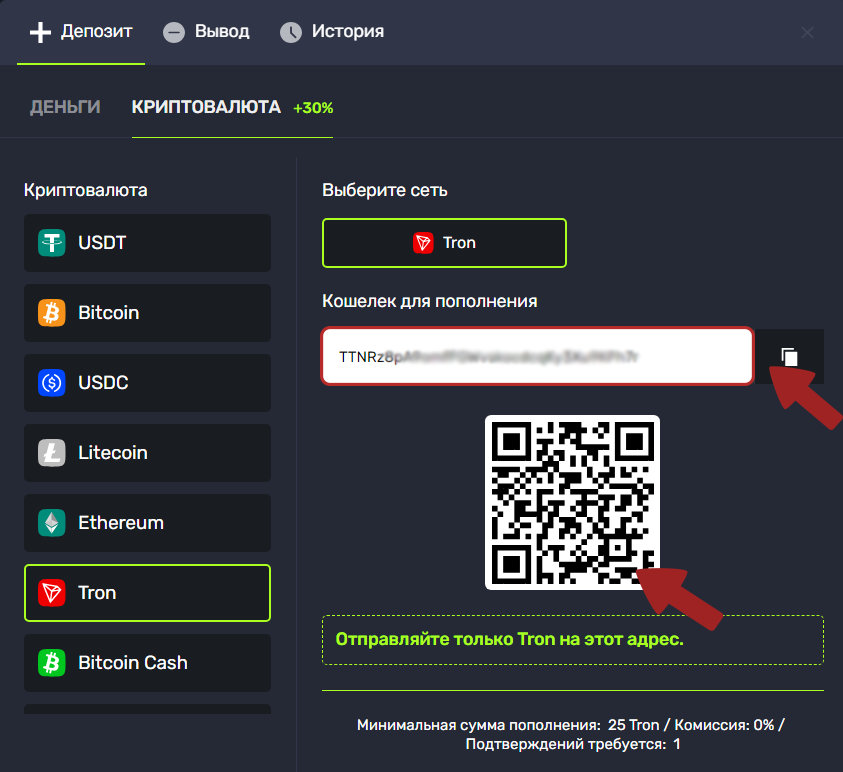Click the Tron logo in network button
Viewport: 843px width, 772px height.
pyautogui.click(x=423, y=243)
